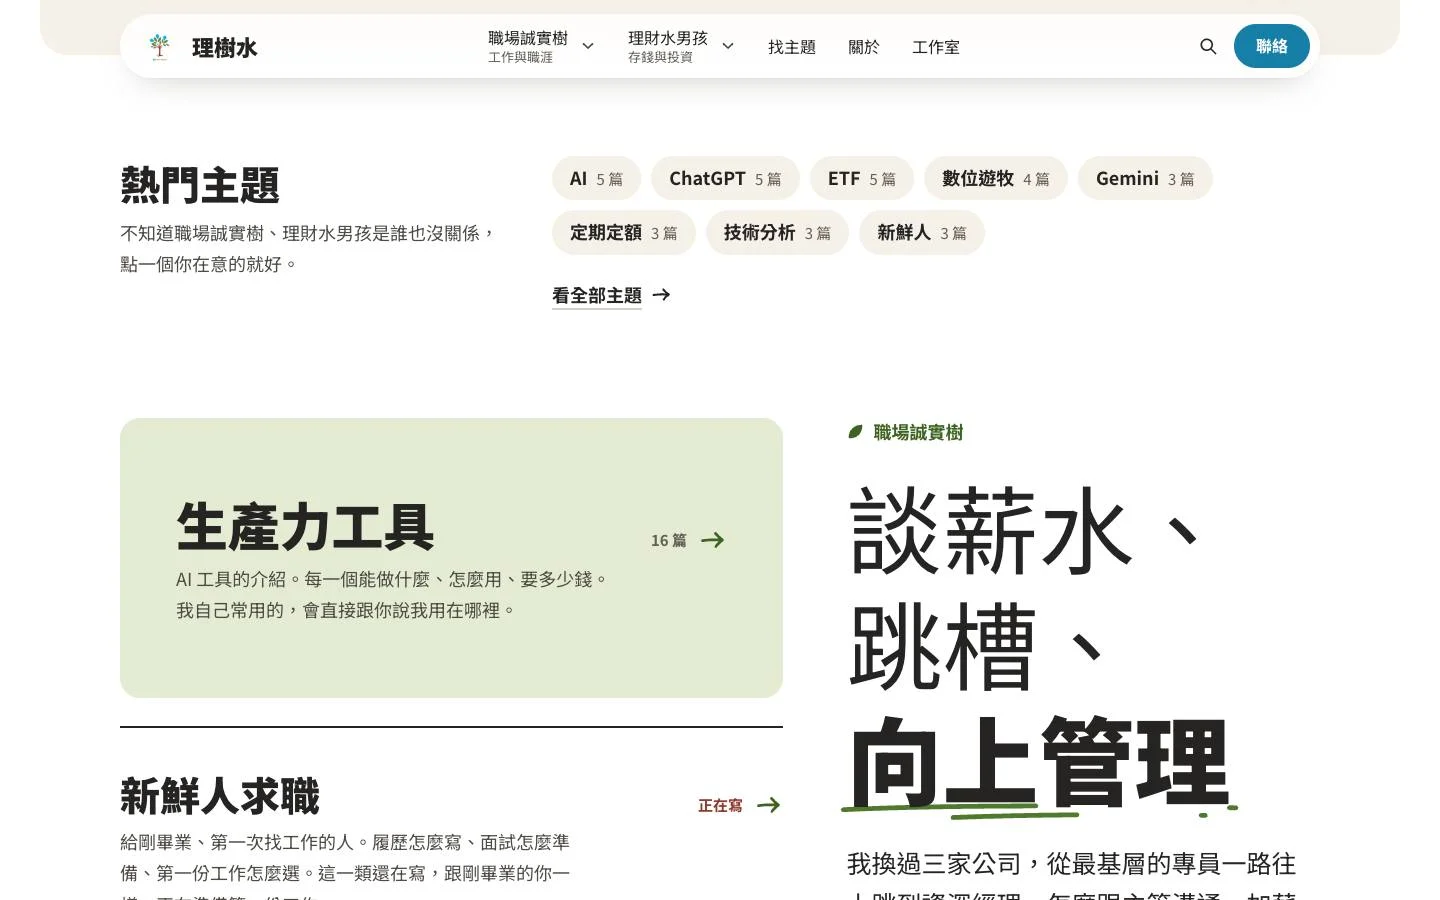Select the ChatGPT 5 篇 topic tag

coord(725,178)
